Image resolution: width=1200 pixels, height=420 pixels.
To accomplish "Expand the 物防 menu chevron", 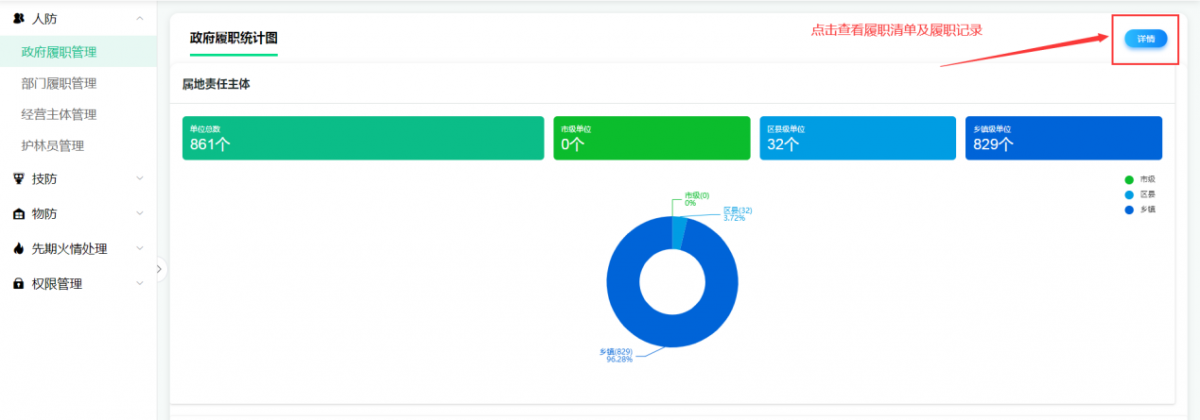I will pos(139,214).
